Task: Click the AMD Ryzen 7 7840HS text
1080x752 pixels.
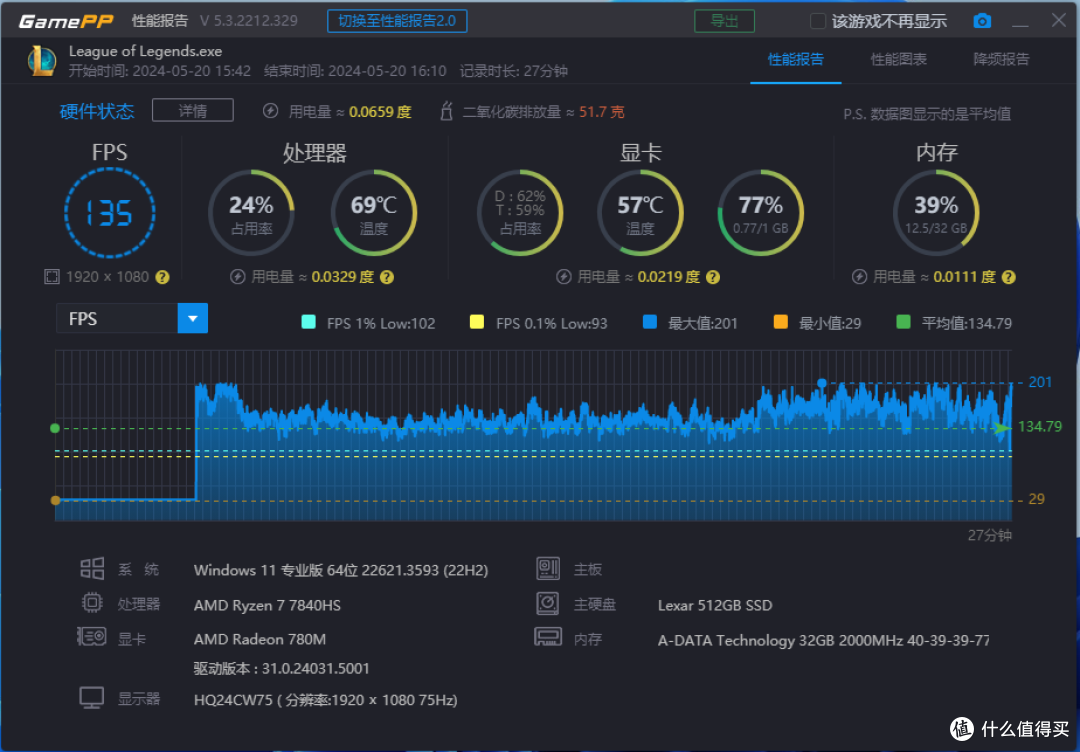Action: (x=267, y=605)
